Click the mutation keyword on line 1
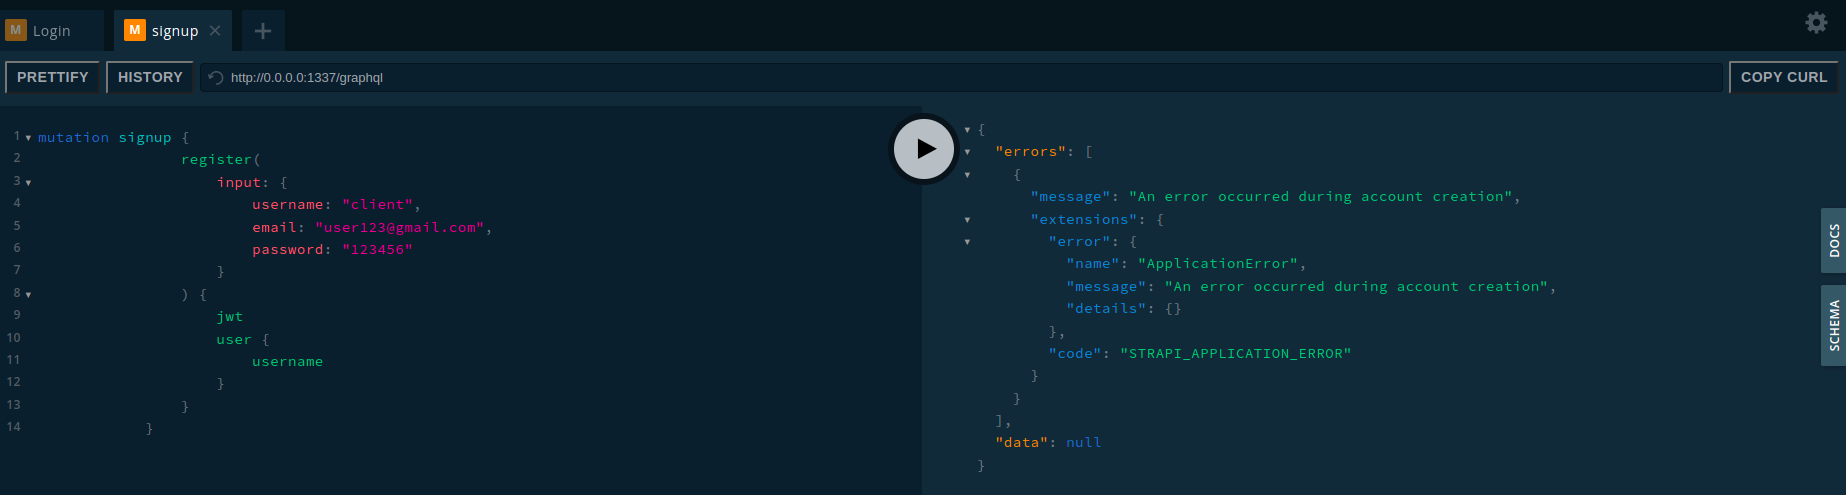This screenshot has width=1846, height=495. [73, 138]
